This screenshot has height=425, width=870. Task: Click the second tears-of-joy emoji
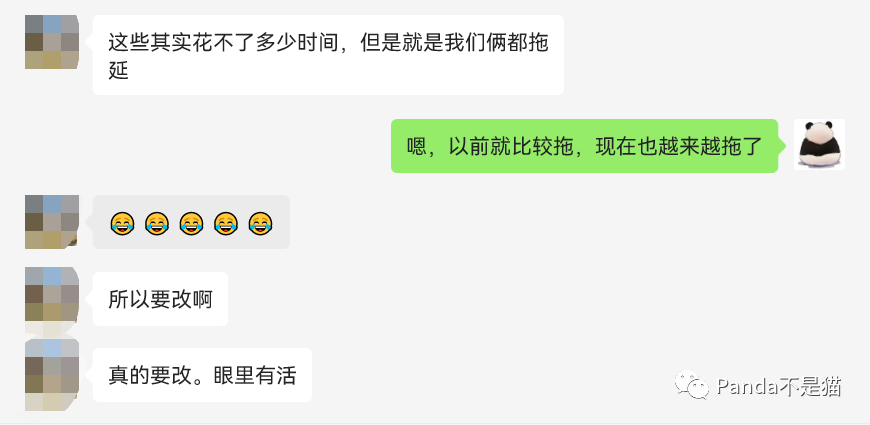pyautogui.click(x=156, y=223)
